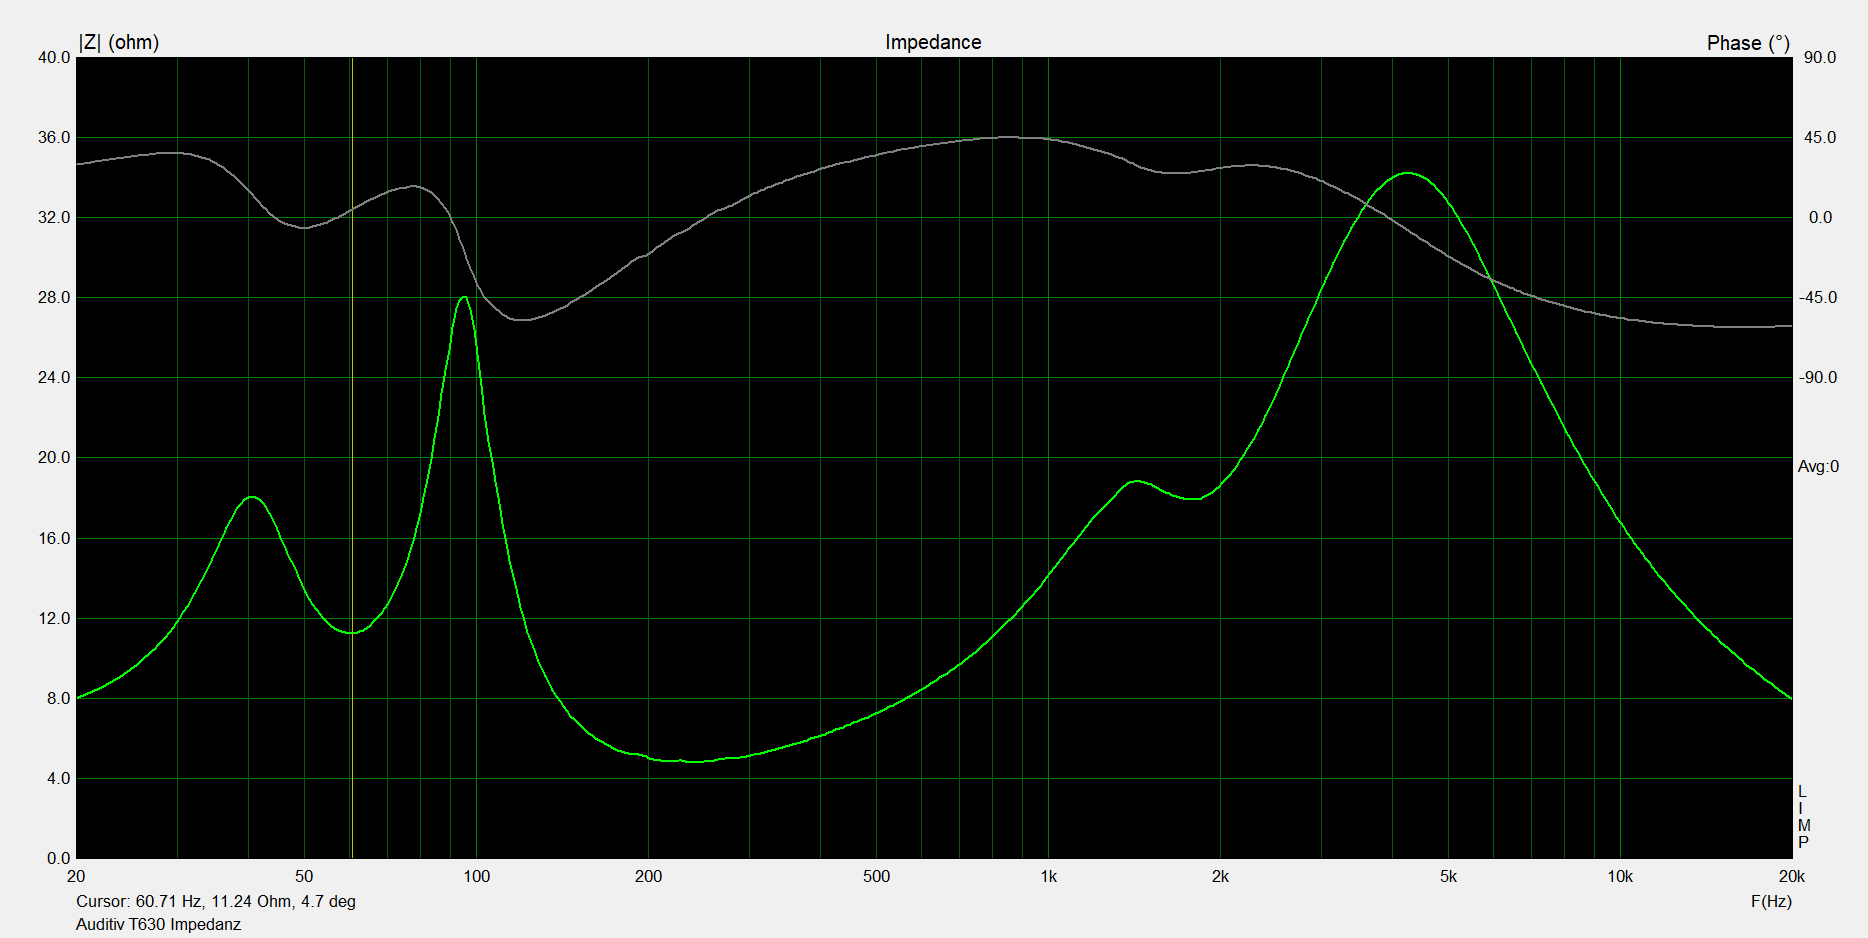Click the "200" frequency axis tick label

[x=648, y=877]
